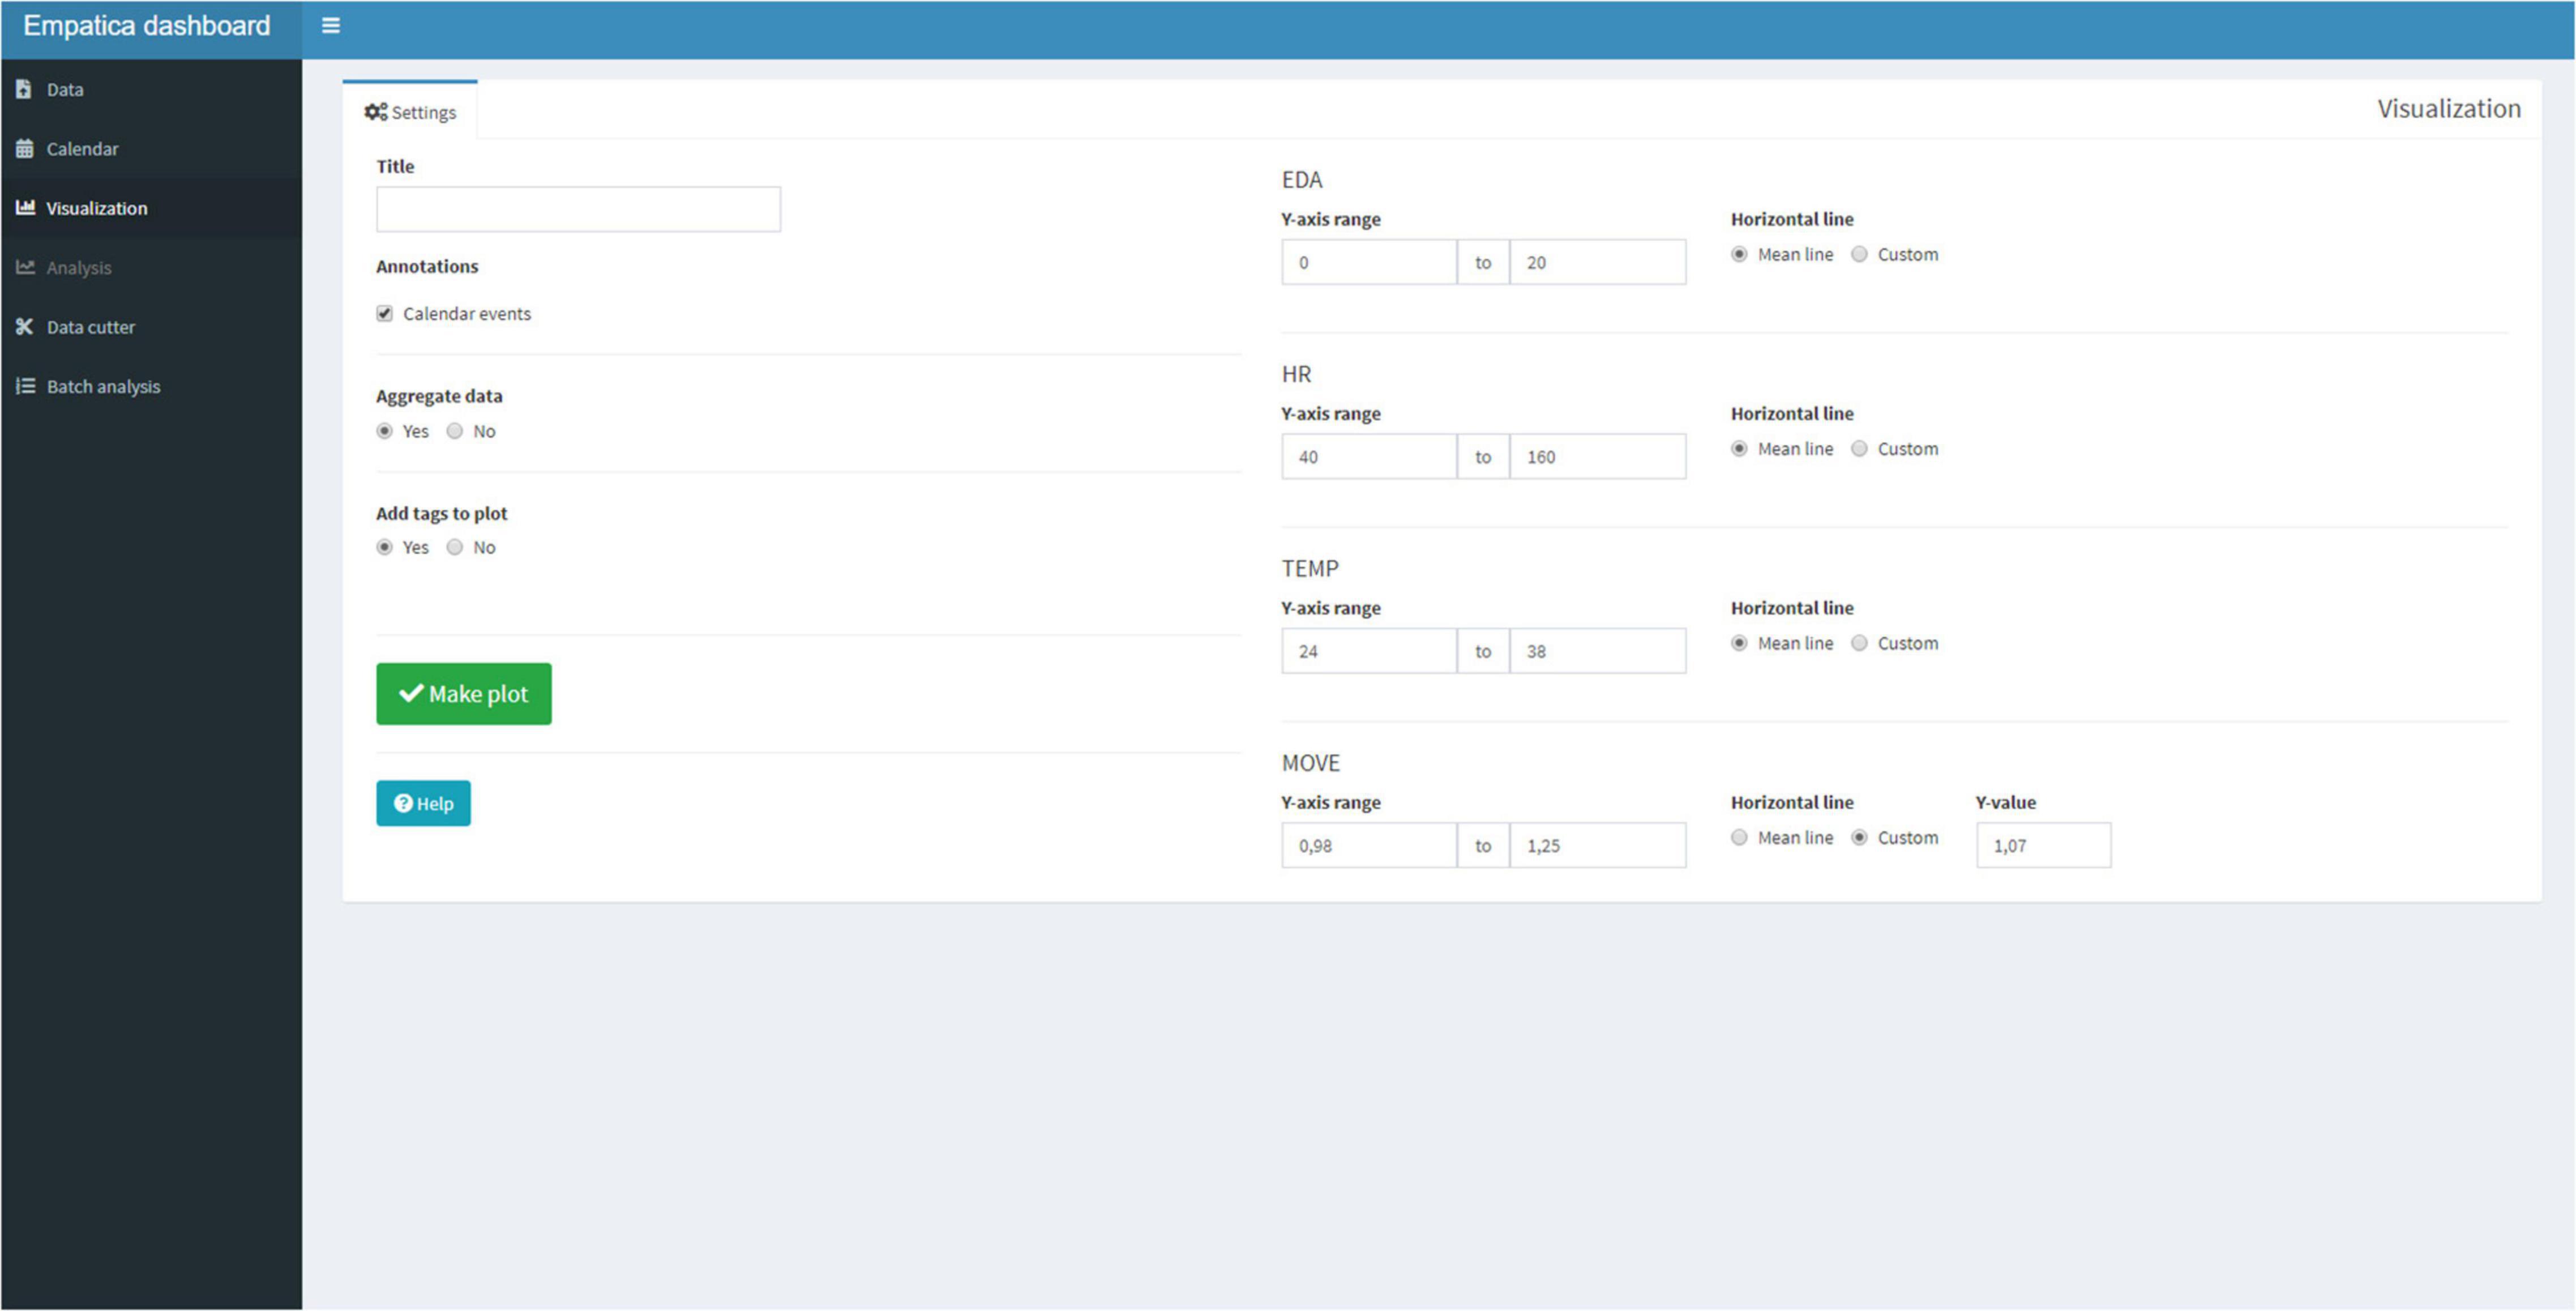Open the Calendar menu item
The width and height of the screenshot is (2576, 1311).
(151, 148)
